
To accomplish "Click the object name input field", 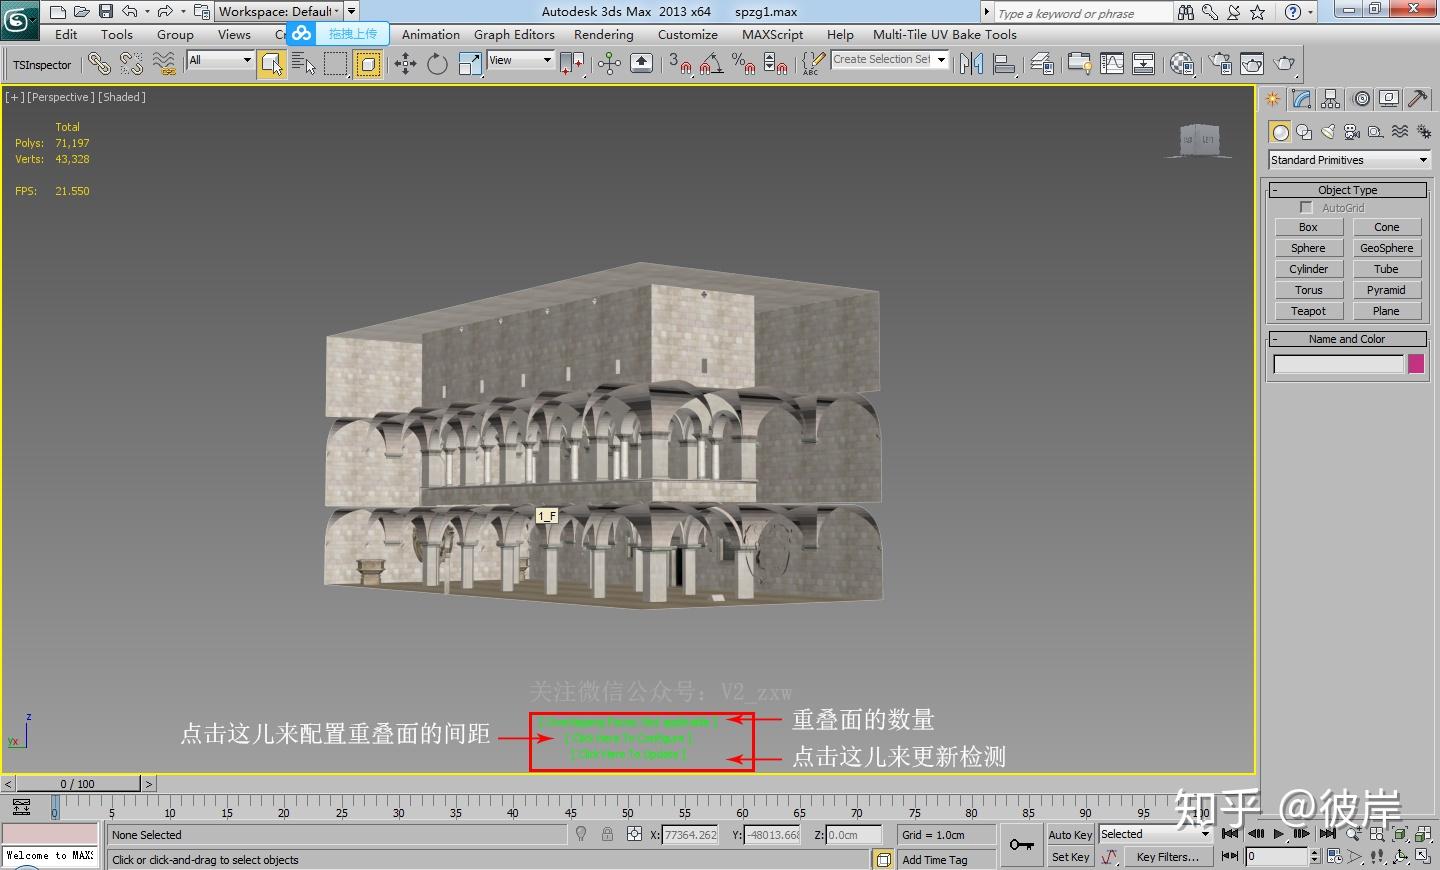I will (1338, 364).
